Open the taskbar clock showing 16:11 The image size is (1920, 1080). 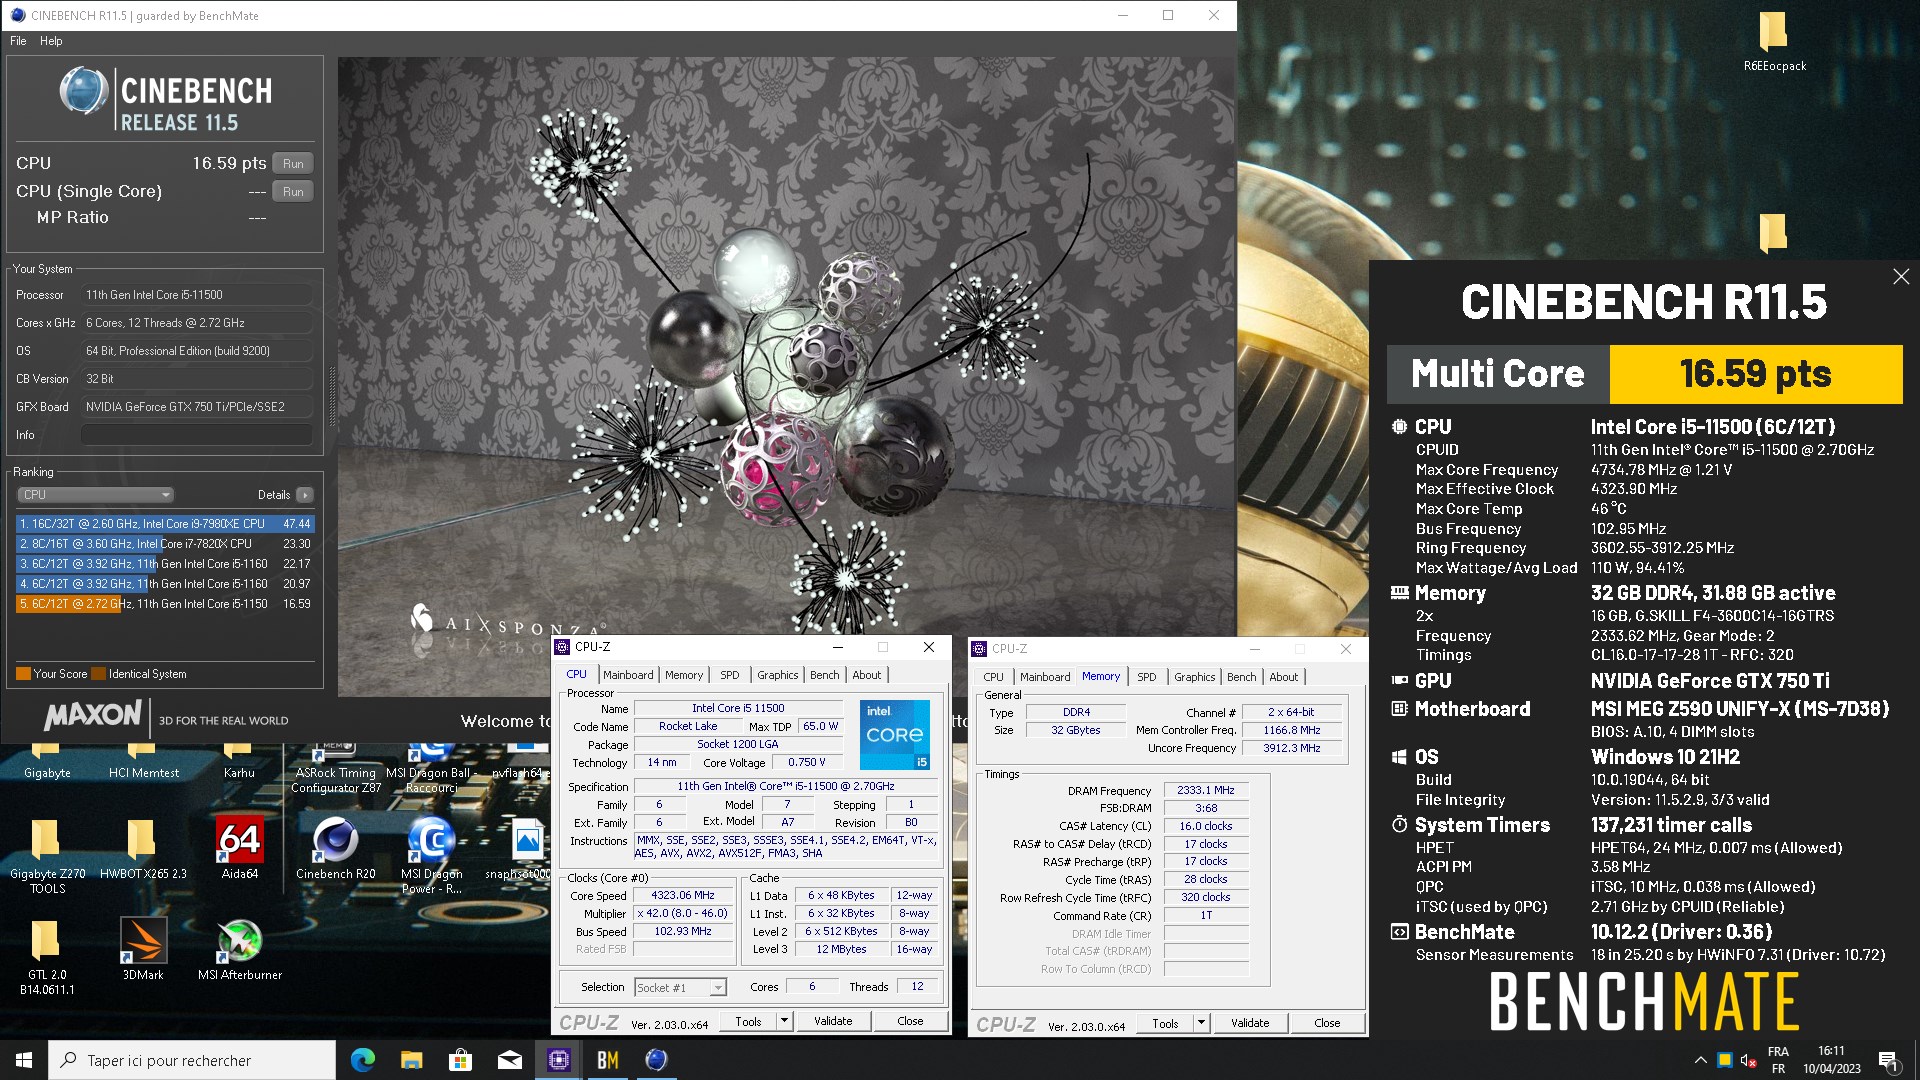point(1831,1060)
